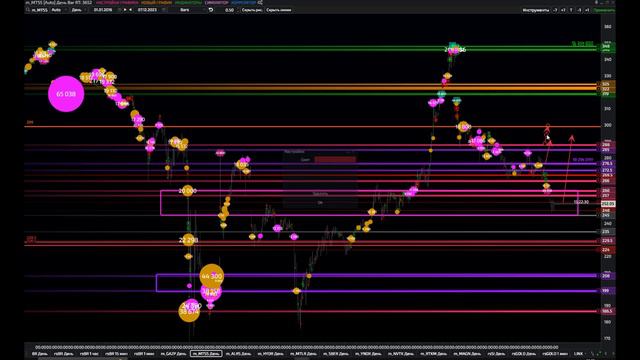Switch to the m_MAGN День tab

tap(467, 354)
